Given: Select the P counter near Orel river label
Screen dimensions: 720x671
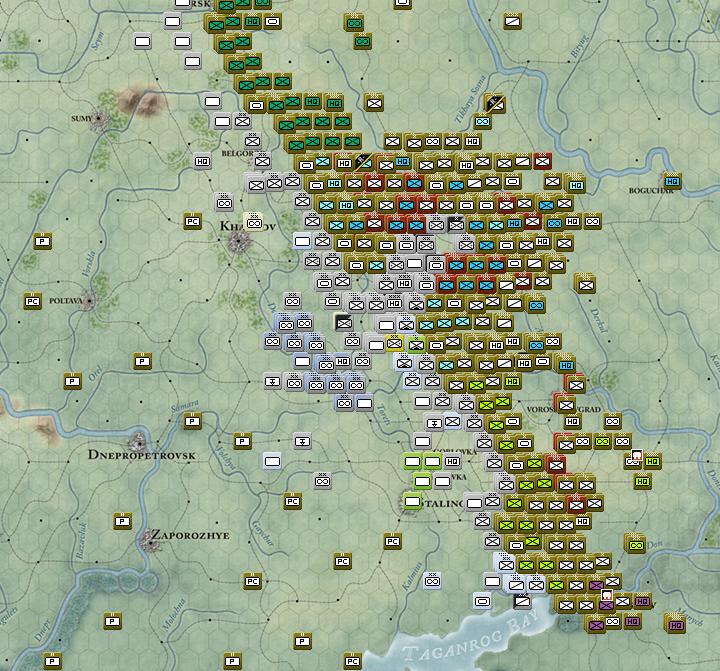Looking at the screenshot, I should [72, 381].
